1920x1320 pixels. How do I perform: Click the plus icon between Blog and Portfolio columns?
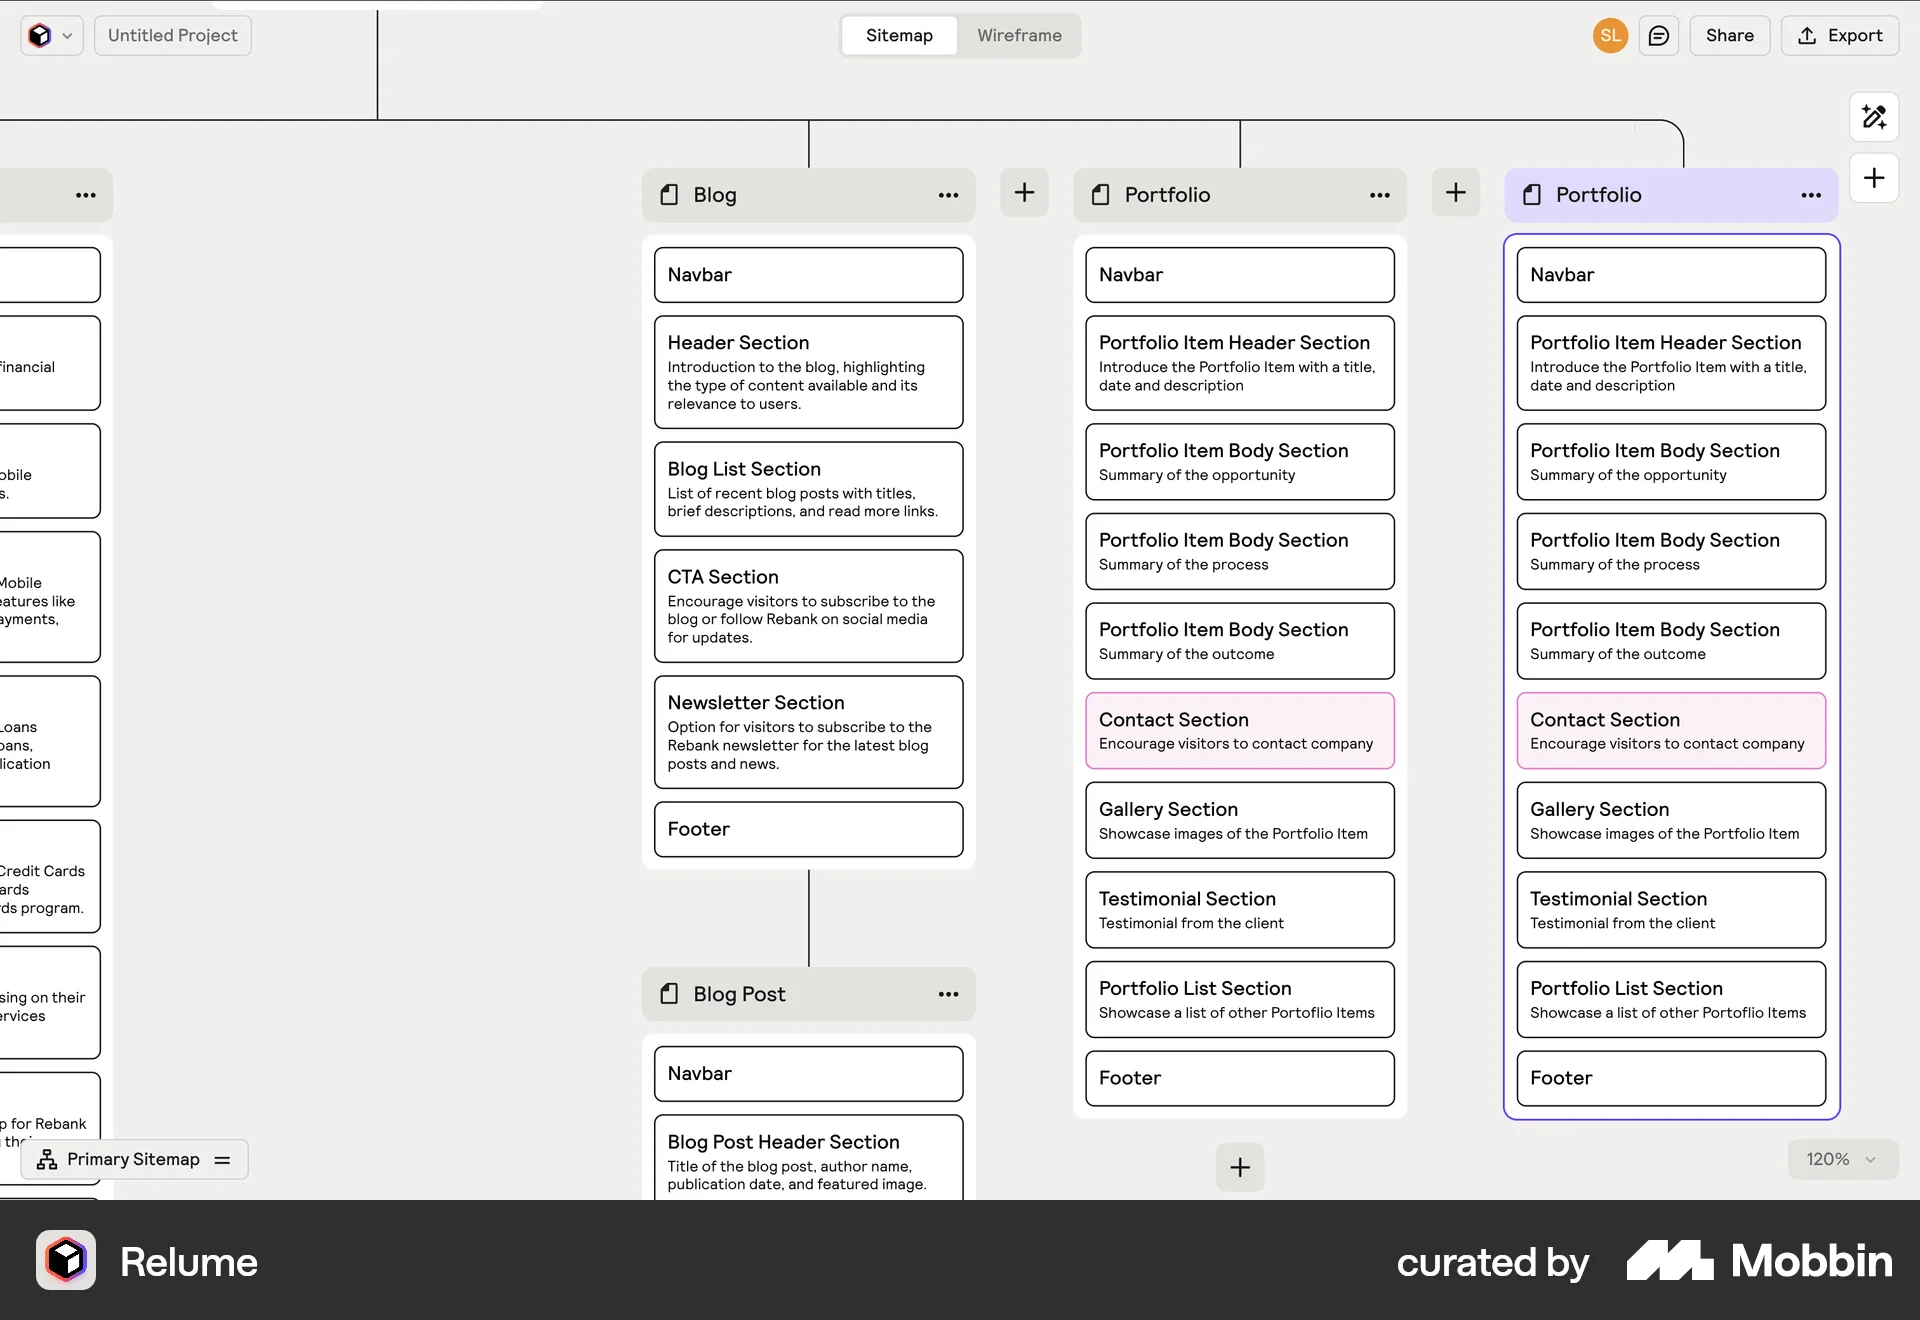point(1025,193)
